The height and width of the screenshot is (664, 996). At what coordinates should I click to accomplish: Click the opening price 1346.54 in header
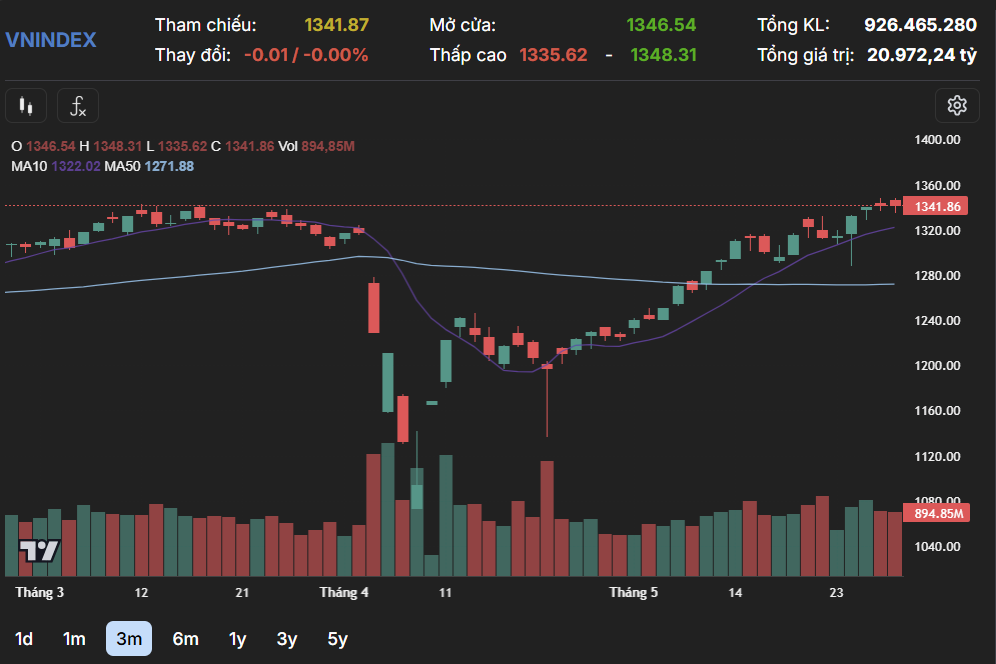pos(661,25)
